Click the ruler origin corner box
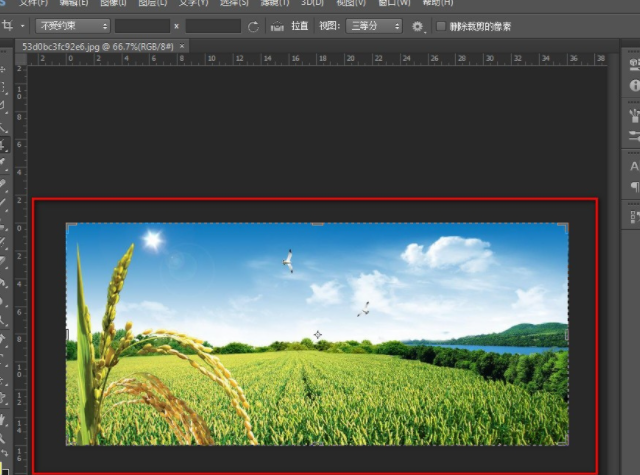 pyautogui.click(x=21, y=59)
